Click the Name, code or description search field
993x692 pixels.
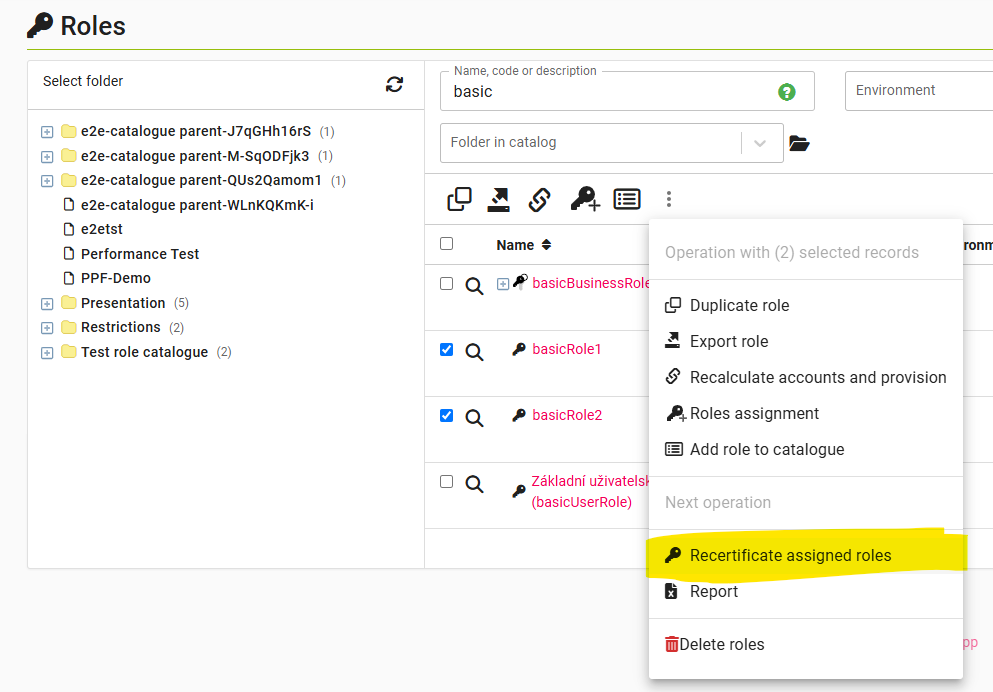point(610,92)
